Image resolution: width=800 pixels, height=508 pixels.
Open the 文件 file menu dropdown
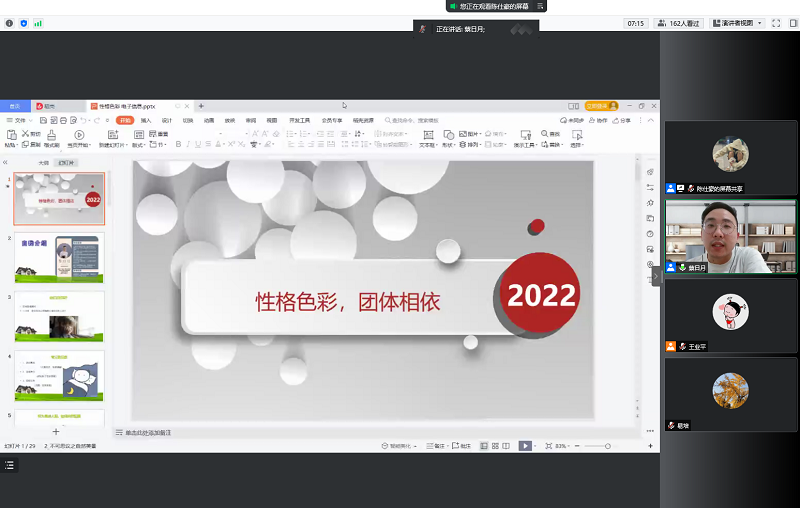(x=18, y=120)
